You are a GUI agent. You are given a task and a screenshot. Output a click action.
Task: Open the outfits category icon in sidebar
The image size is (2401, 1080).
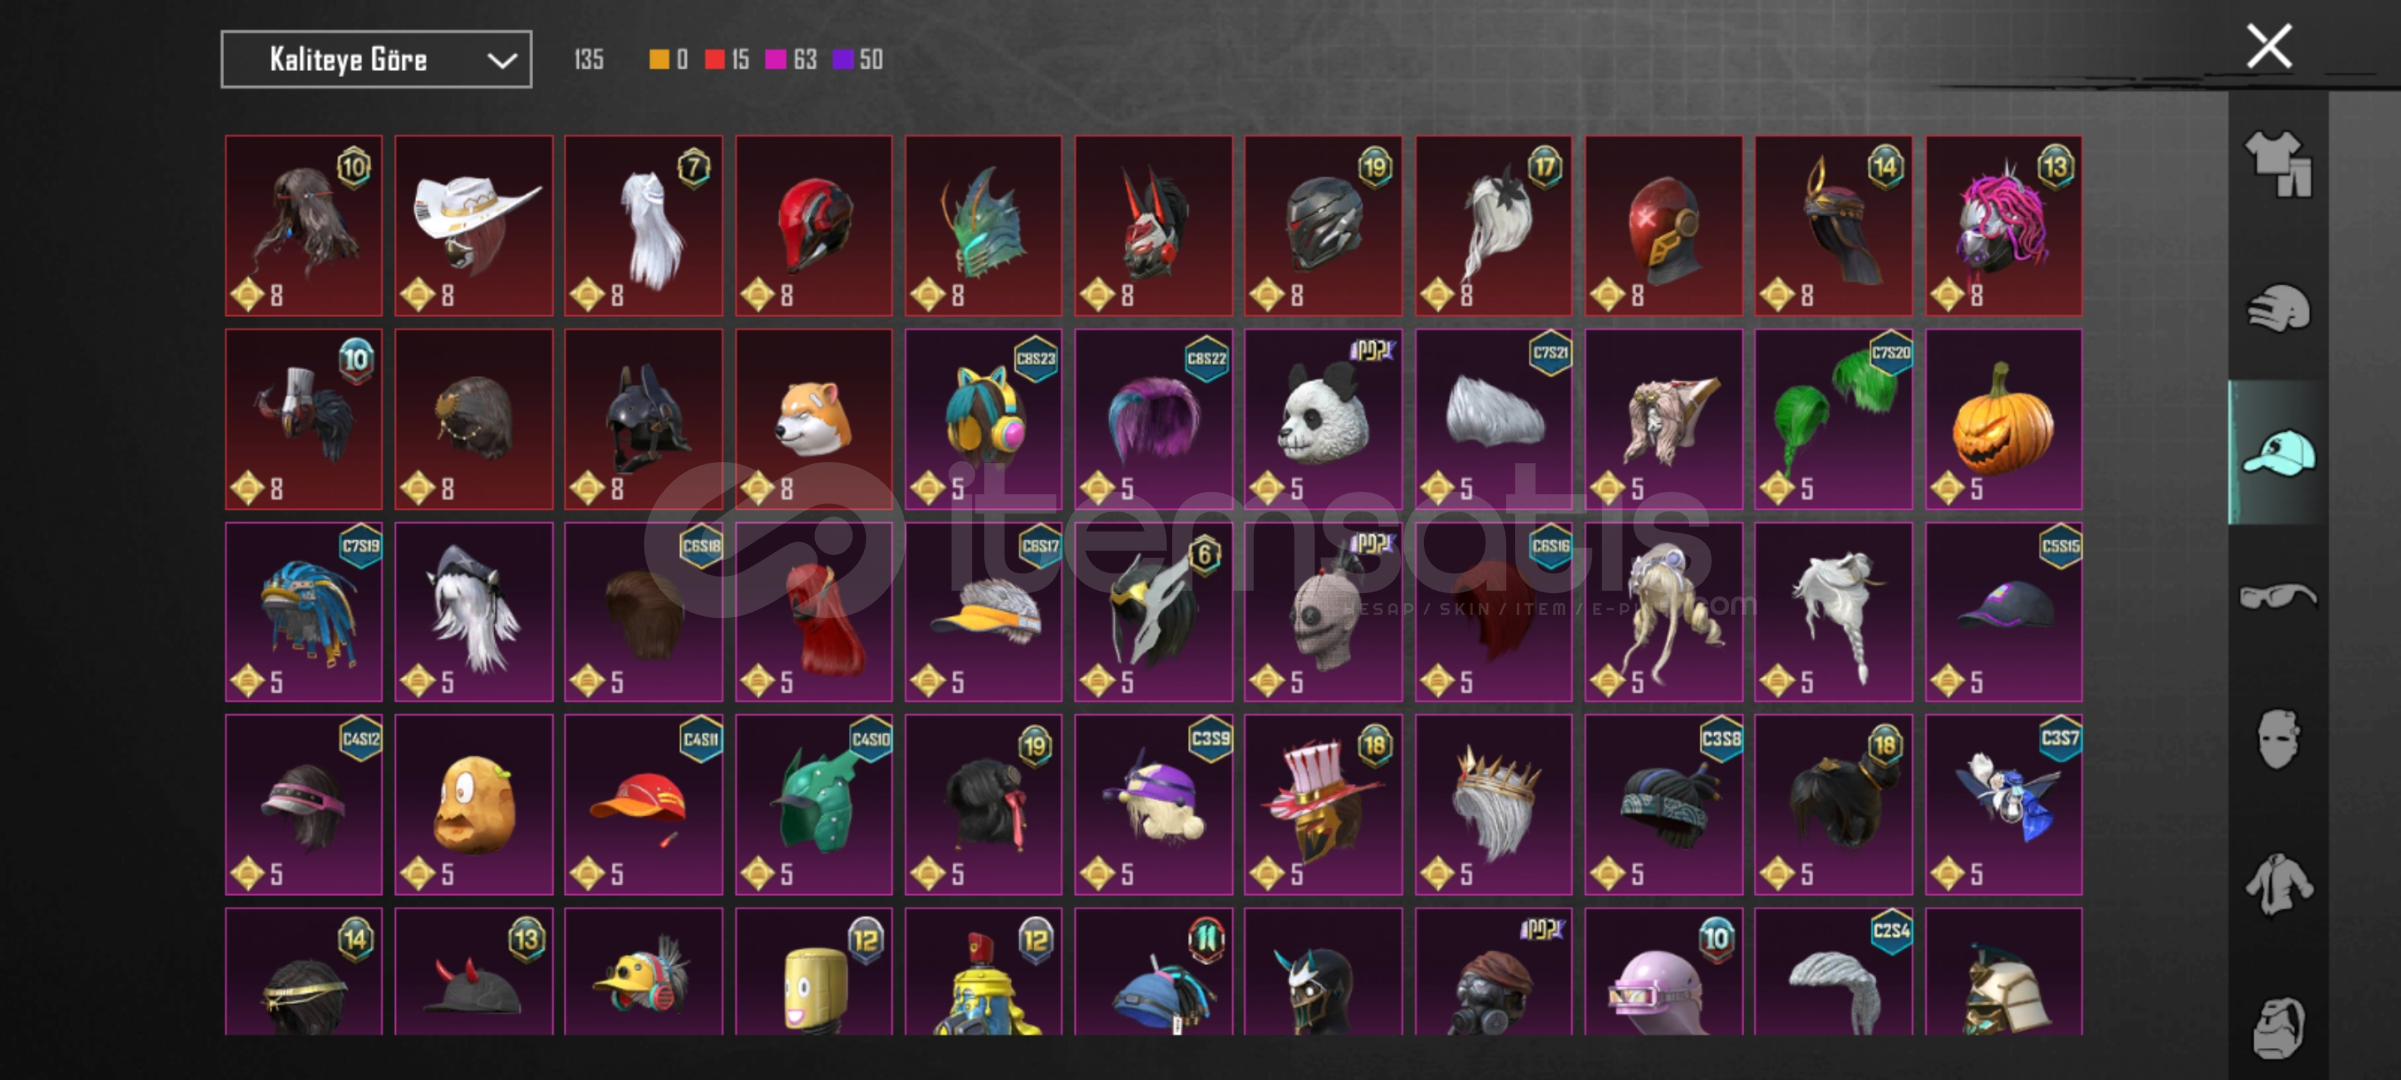click(x=2279, y=165)
